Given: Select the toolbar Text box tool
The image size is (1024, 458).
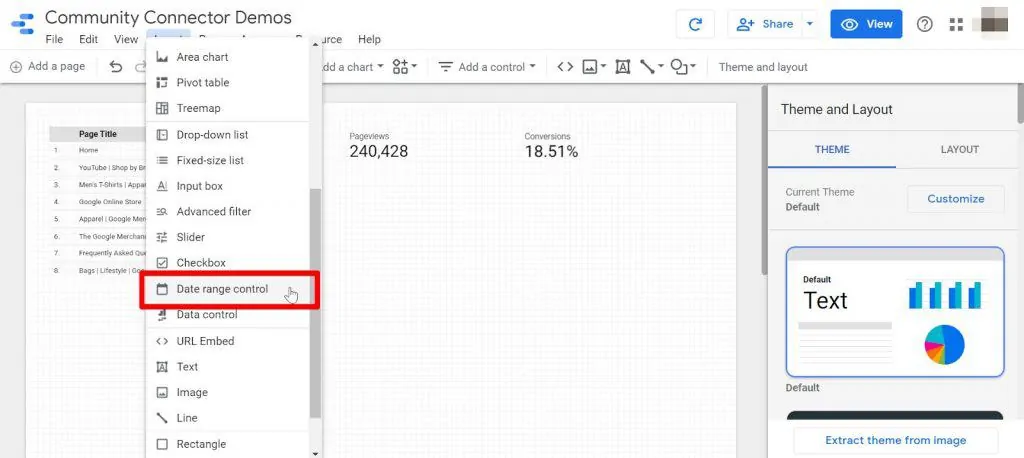Looking at the screenshot, I should tap(622, 67).
